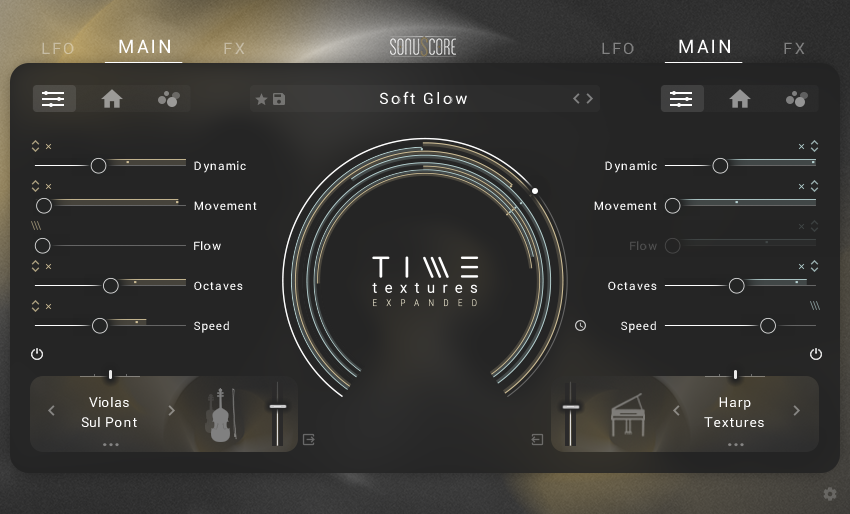850x514 pixels.
Task: Click the harp piano instrument icon
Action: [x=627, y=414]
